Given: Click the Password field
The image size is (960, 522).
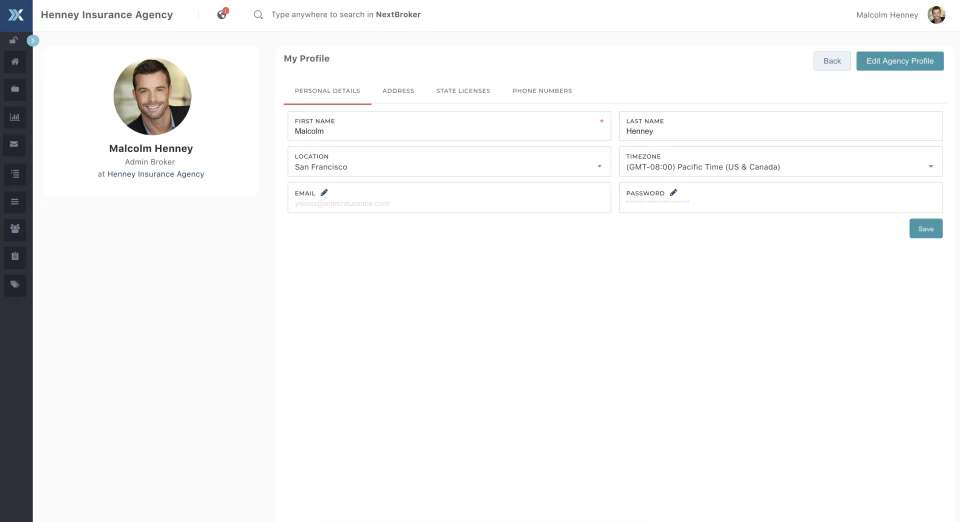Looking at the screenshot, I should coord(781,198).
